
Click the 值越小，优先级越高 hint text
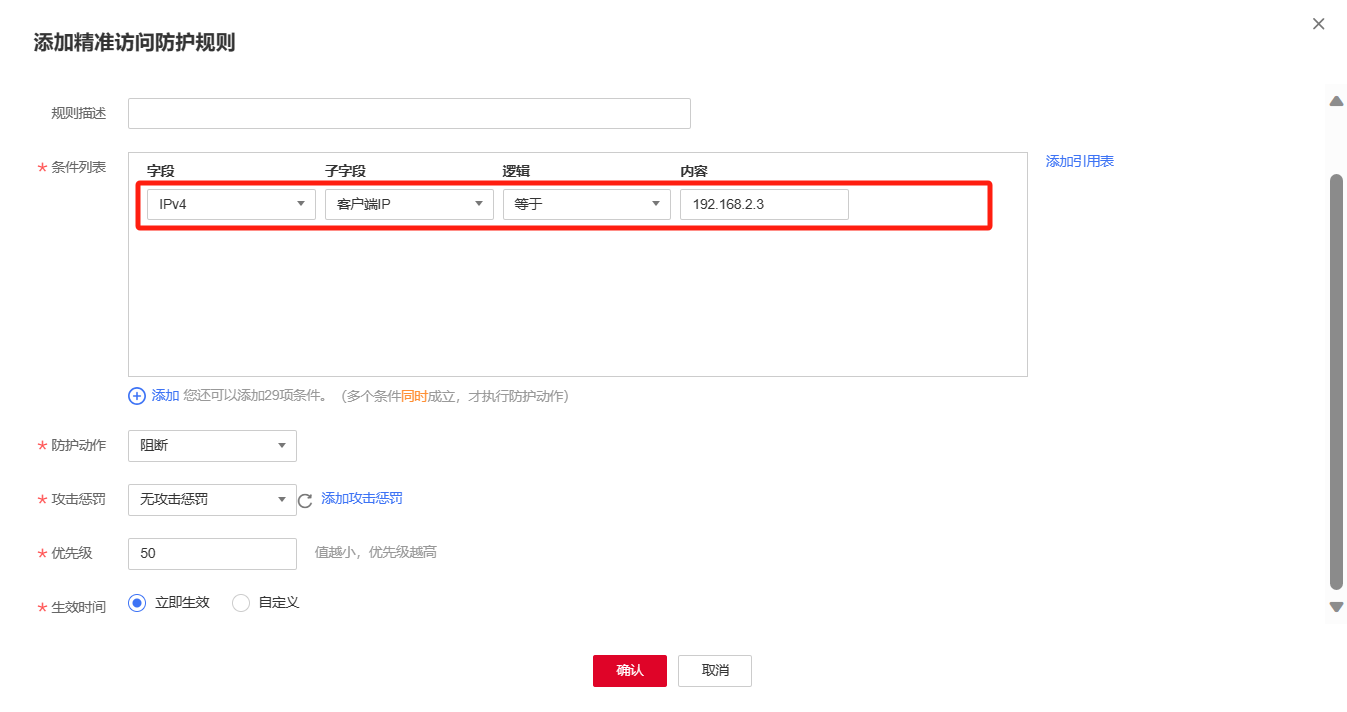pyautogui.click(x=376, y=552)
